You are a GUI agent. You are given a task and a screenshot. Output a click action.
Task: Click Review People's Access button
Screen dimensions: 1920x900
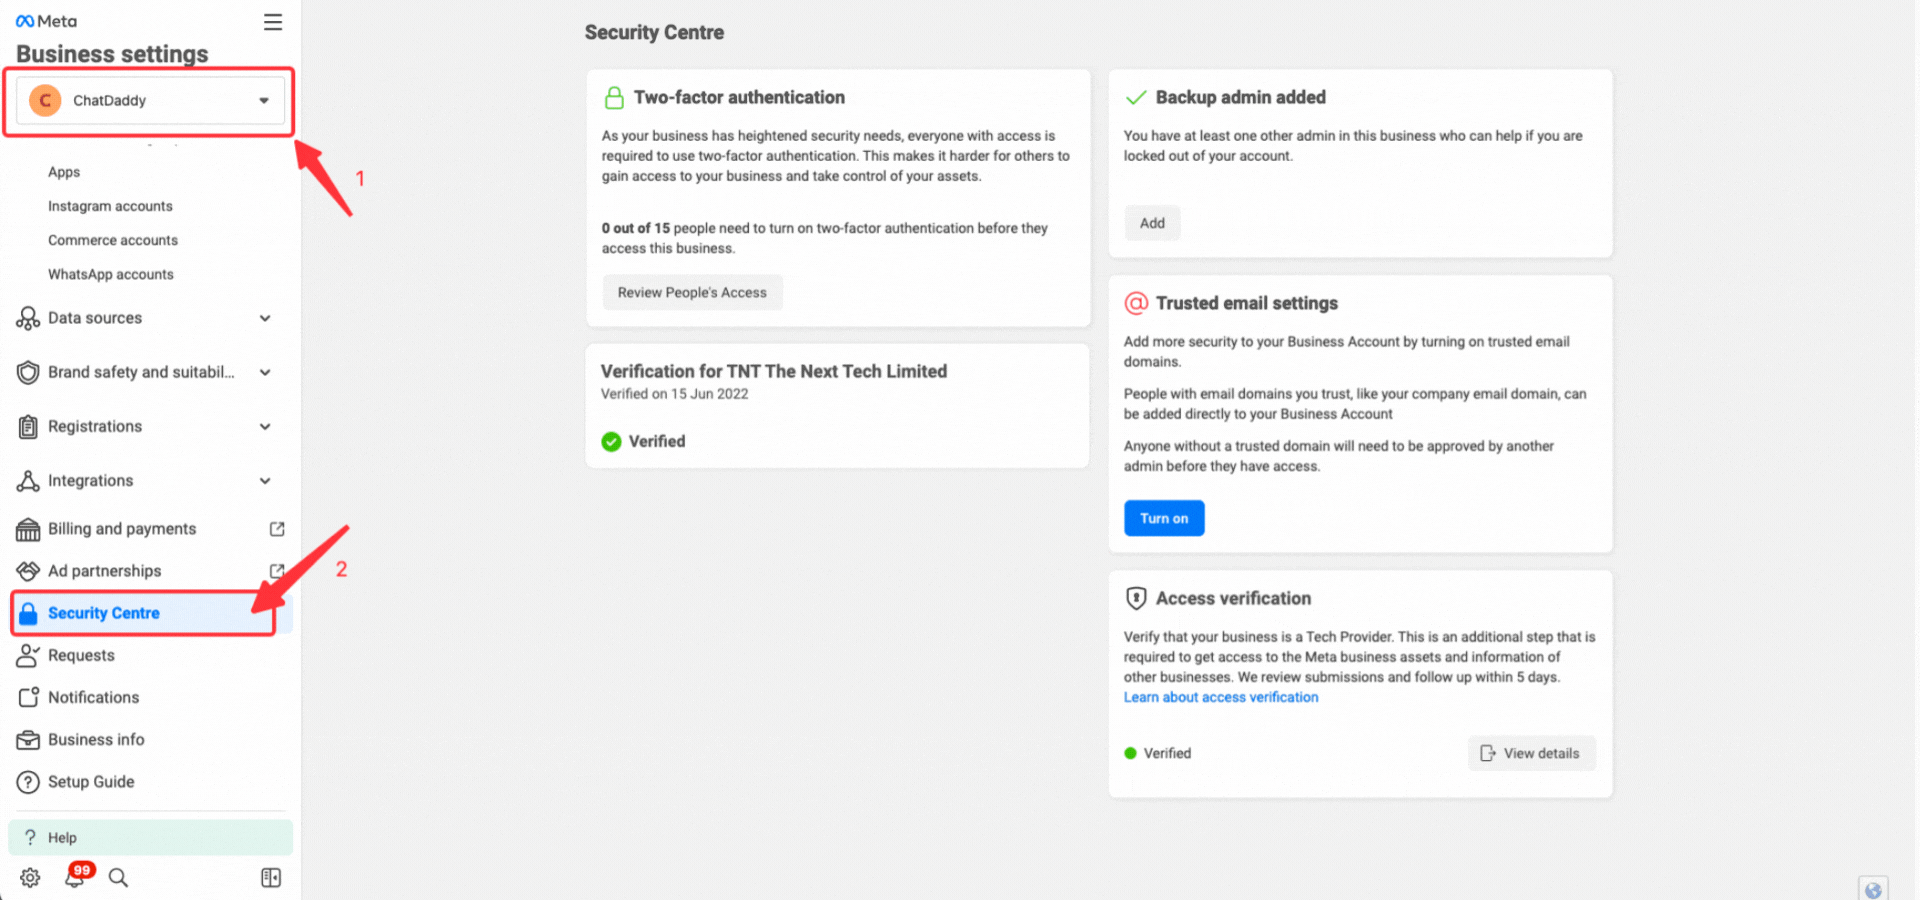point(692,292)
